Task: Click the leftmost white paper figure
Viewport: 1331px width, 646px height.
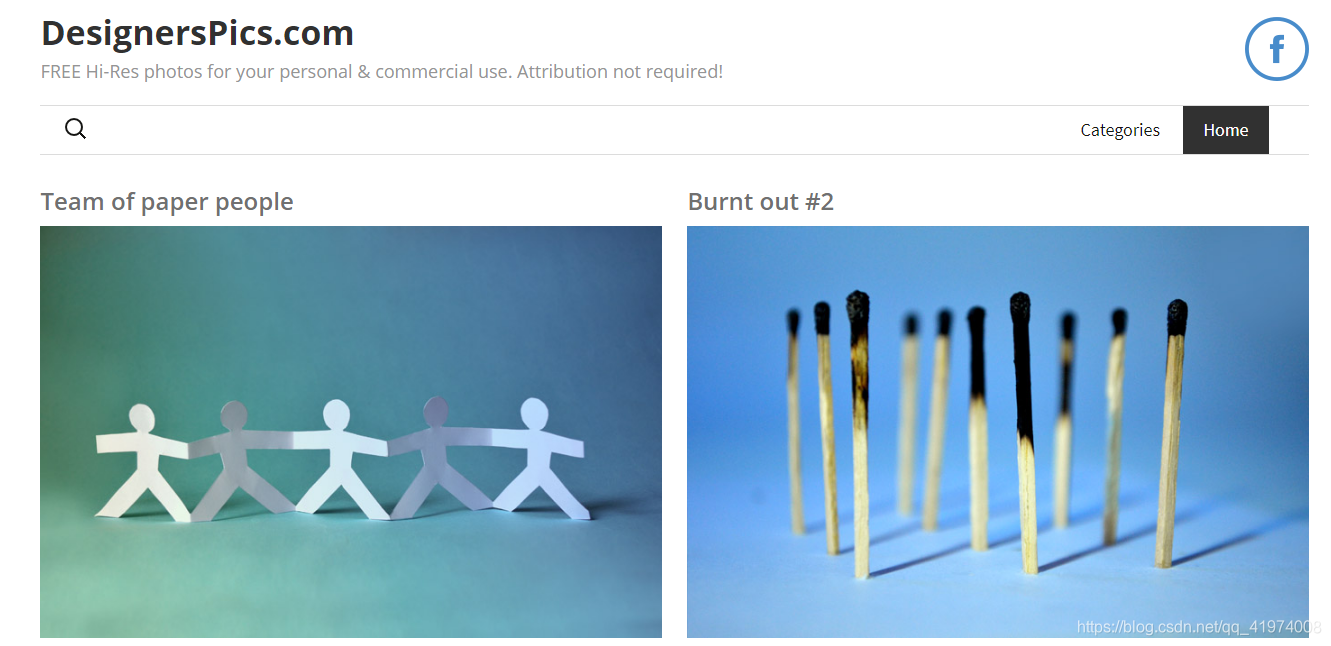Action: (143, 461)
